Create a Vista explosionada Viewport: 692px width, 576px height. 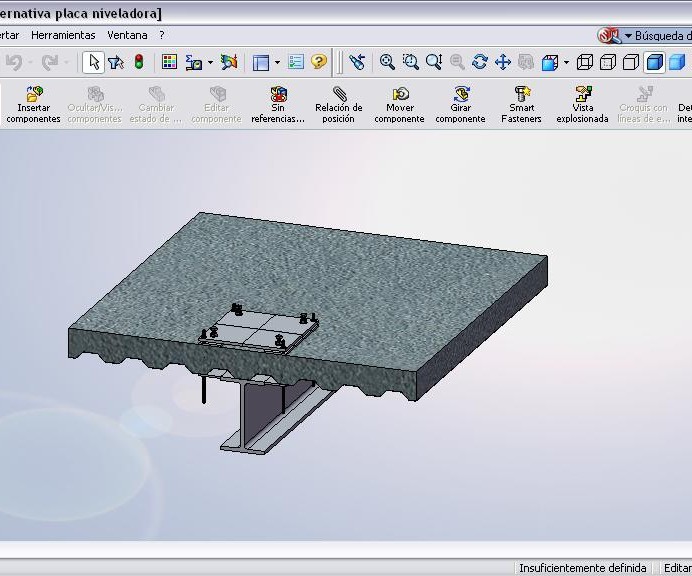(582, 104)
